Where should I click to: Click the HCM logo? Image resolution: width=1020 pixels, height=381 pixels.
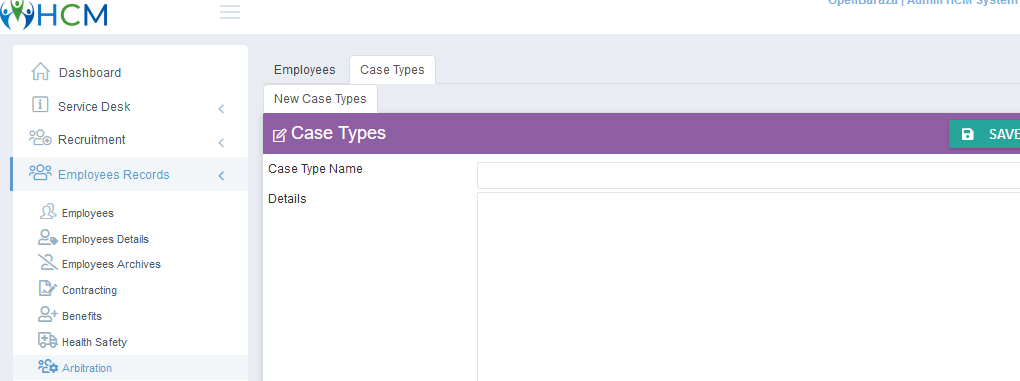pyautogui.click(x=53, y=14)
